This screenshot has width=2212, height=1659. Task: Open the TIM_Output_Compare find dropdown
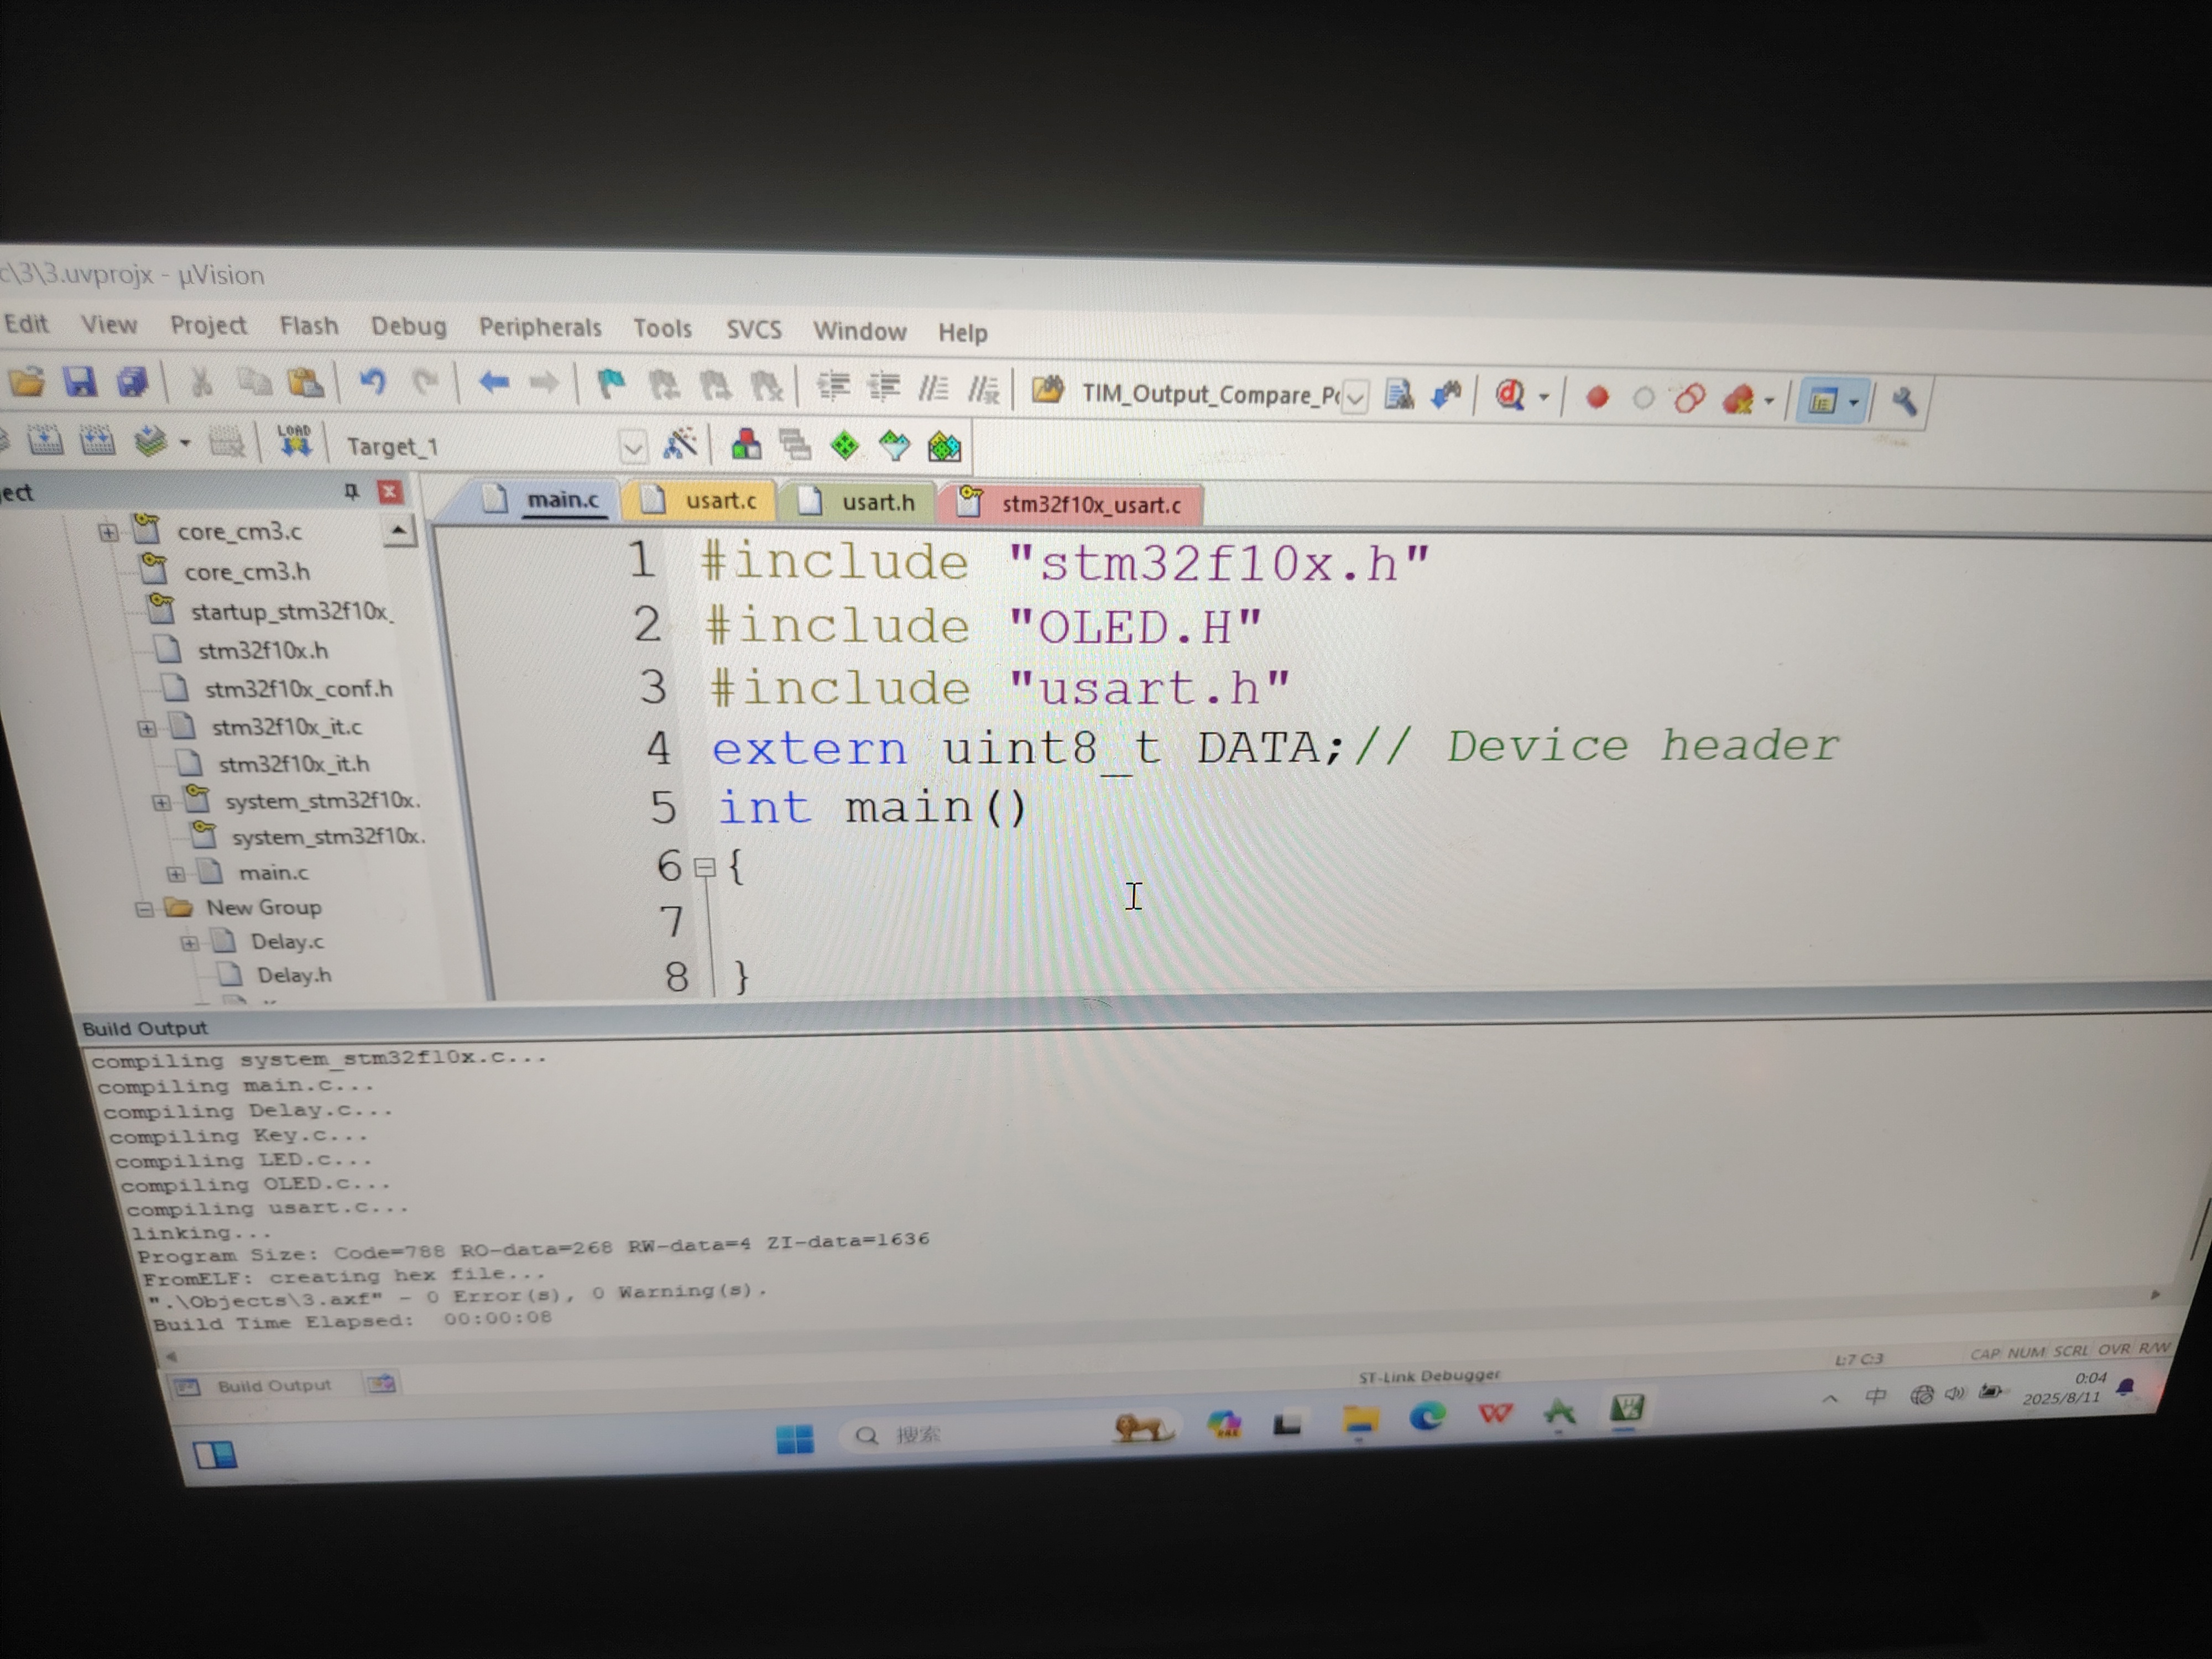(x=1355, y=397)
